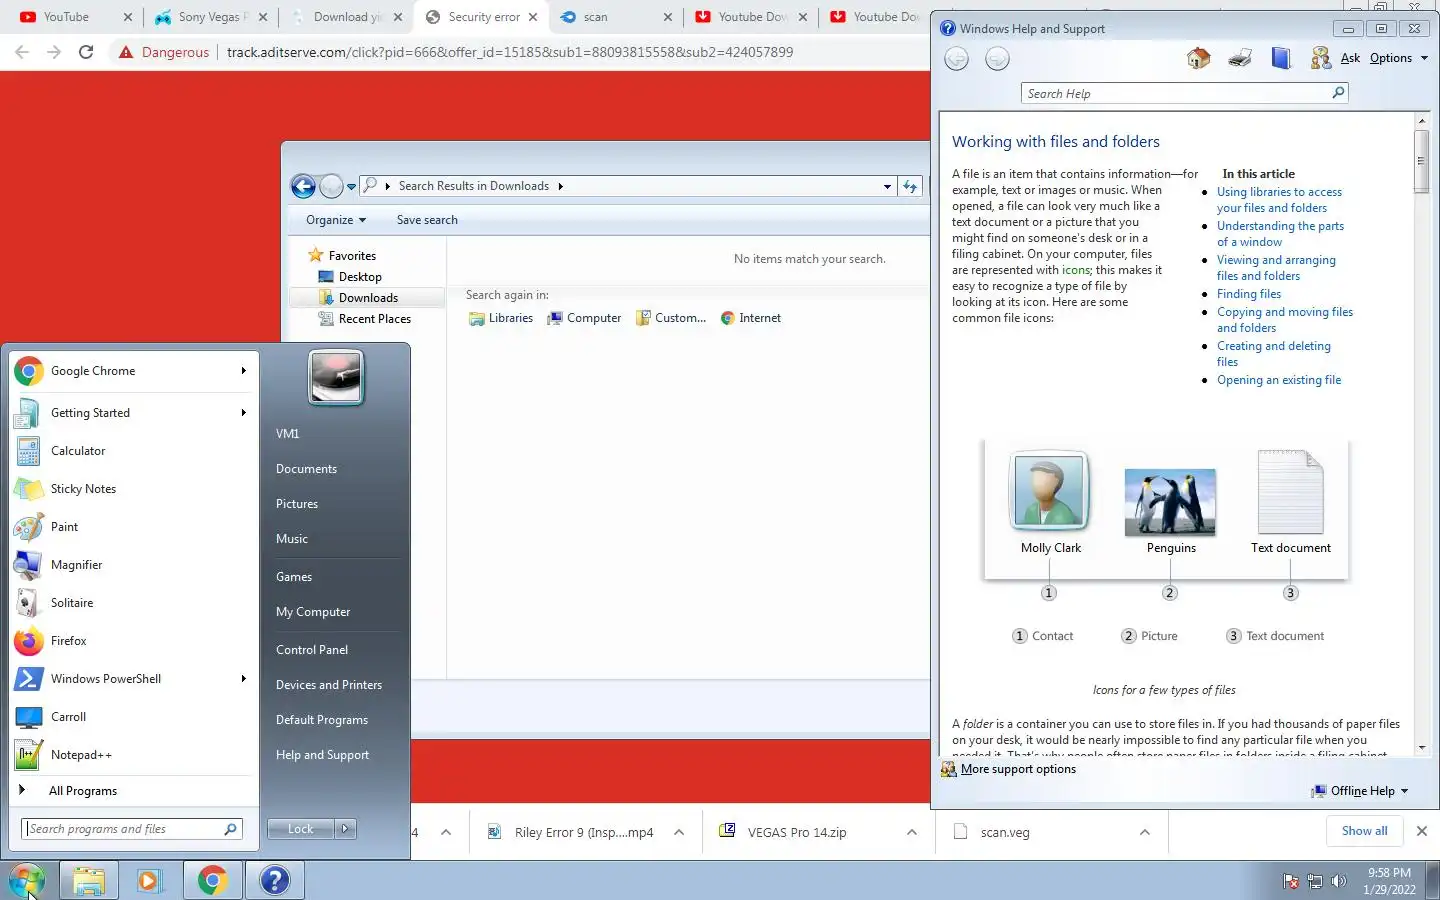The image size is (1440, 900).
Task: Click the Help home icon
Action: pos(1198,58)
